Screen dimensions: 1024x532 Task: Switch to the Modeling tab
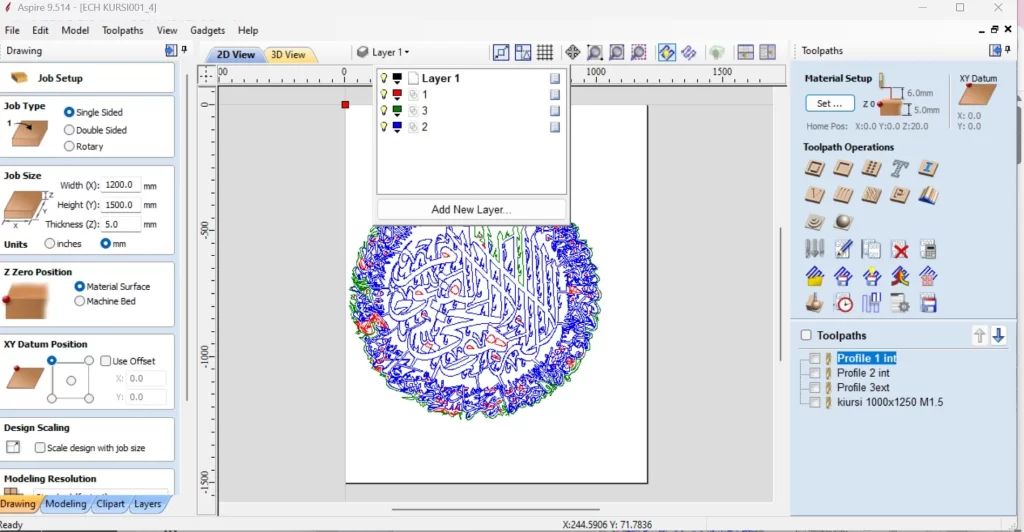[65, 504]
